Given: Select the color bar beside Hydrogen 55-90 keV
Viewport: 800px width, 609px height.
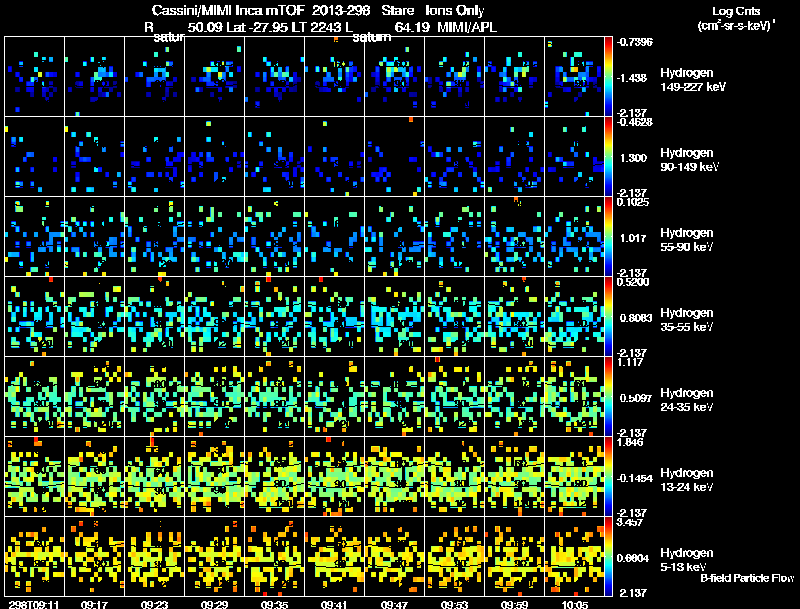Looking at the screenshot, I should click(x=608, y=237).
